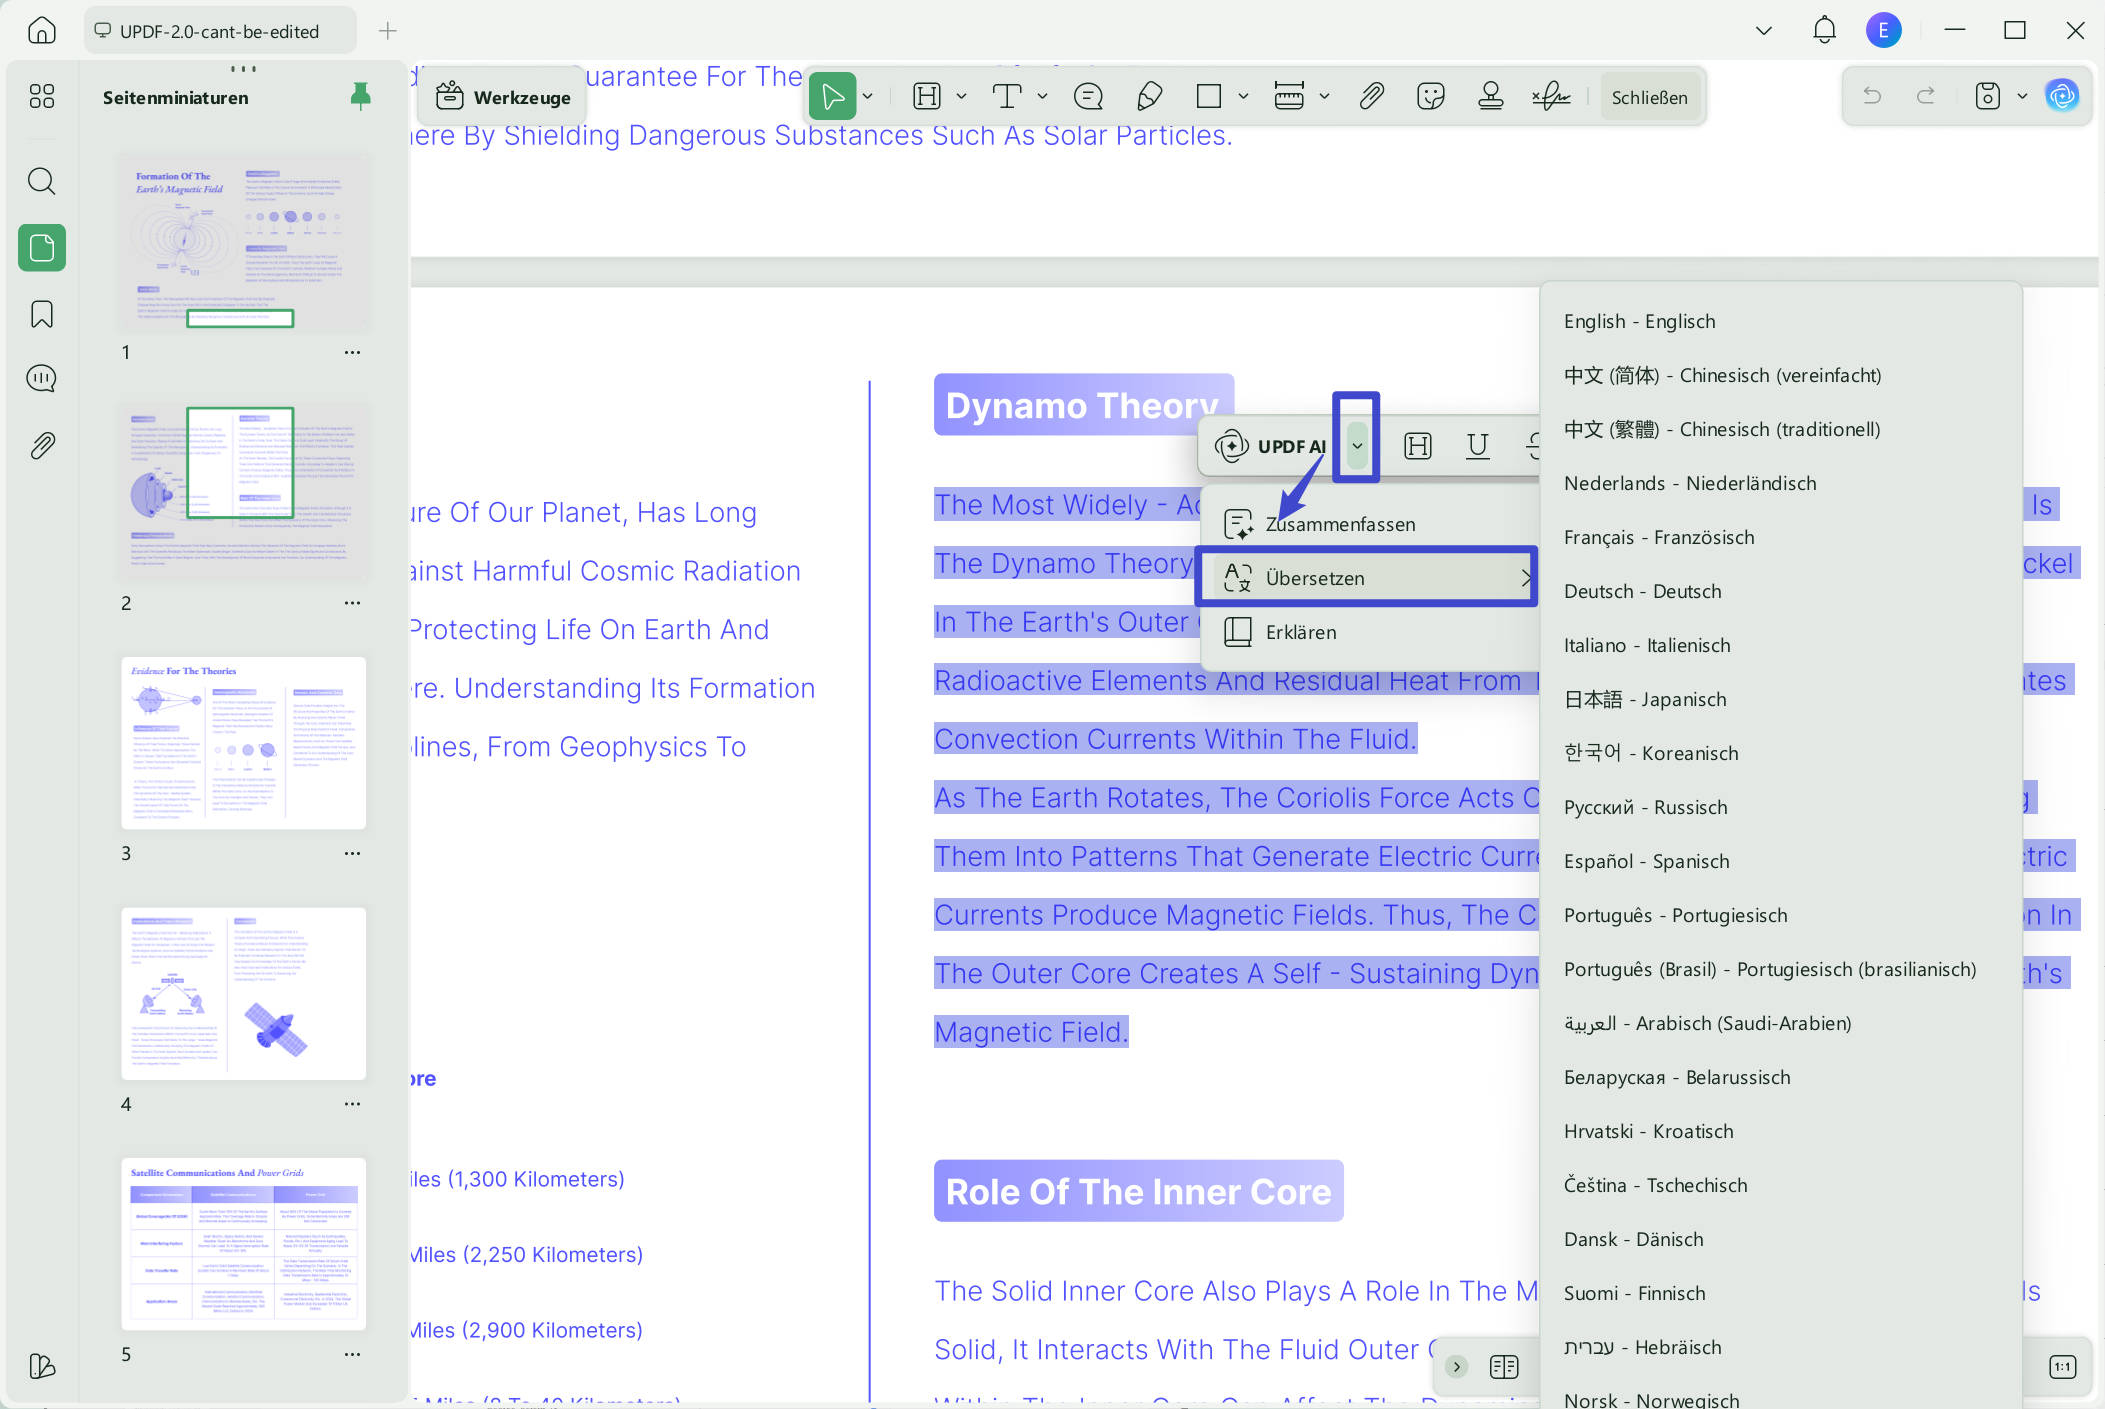
Task: Click the UPDF AI button in floating toolbar
Action: (1270, 446)
